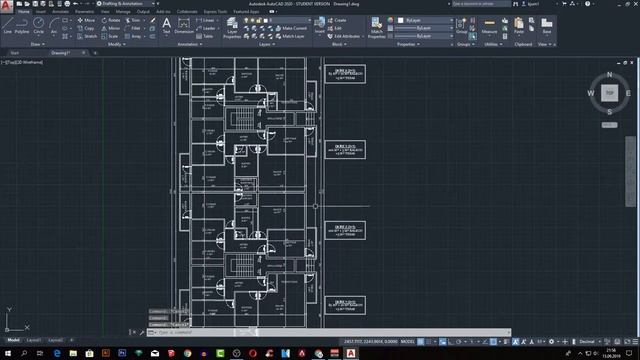Click the application menu A button
This screenshot has height=360, width=640.
click(x=6, y=6)
